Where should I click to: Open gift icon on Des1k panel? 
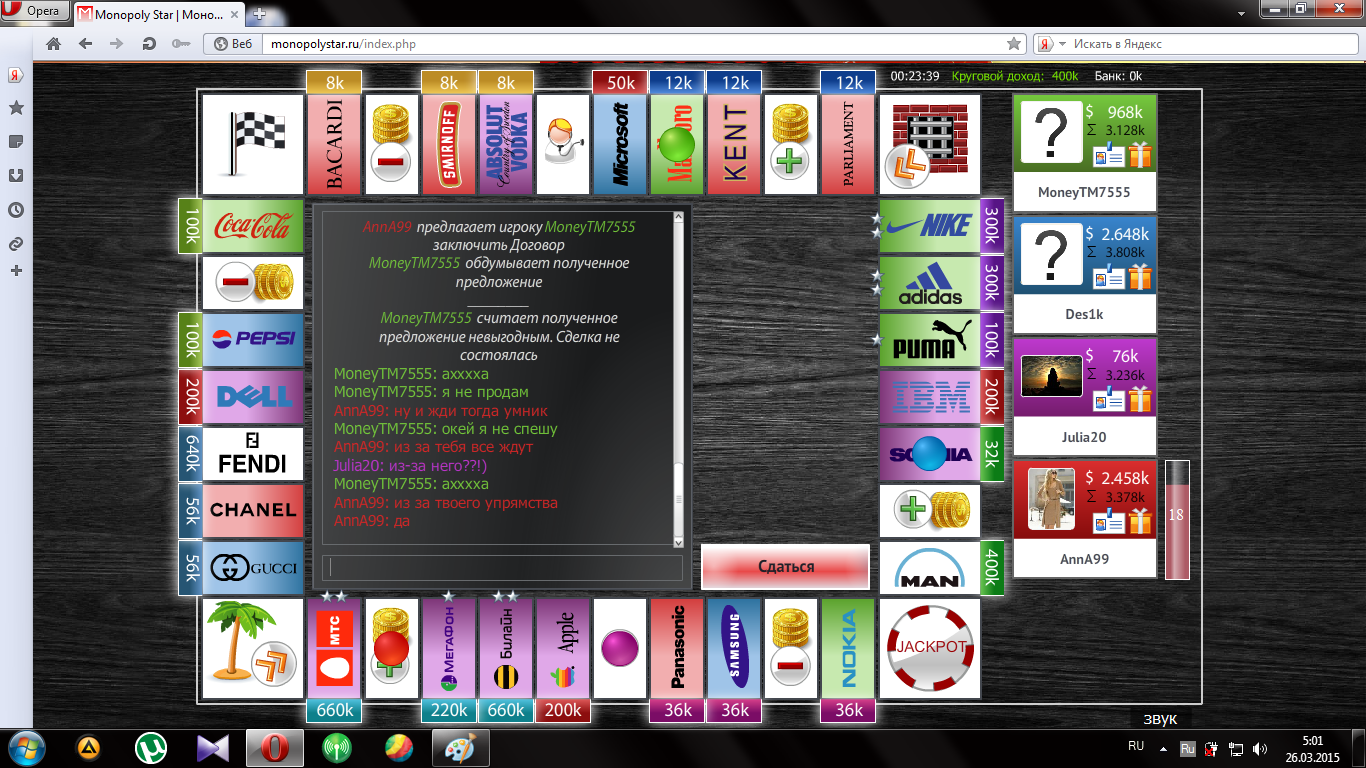(1140, 277)
